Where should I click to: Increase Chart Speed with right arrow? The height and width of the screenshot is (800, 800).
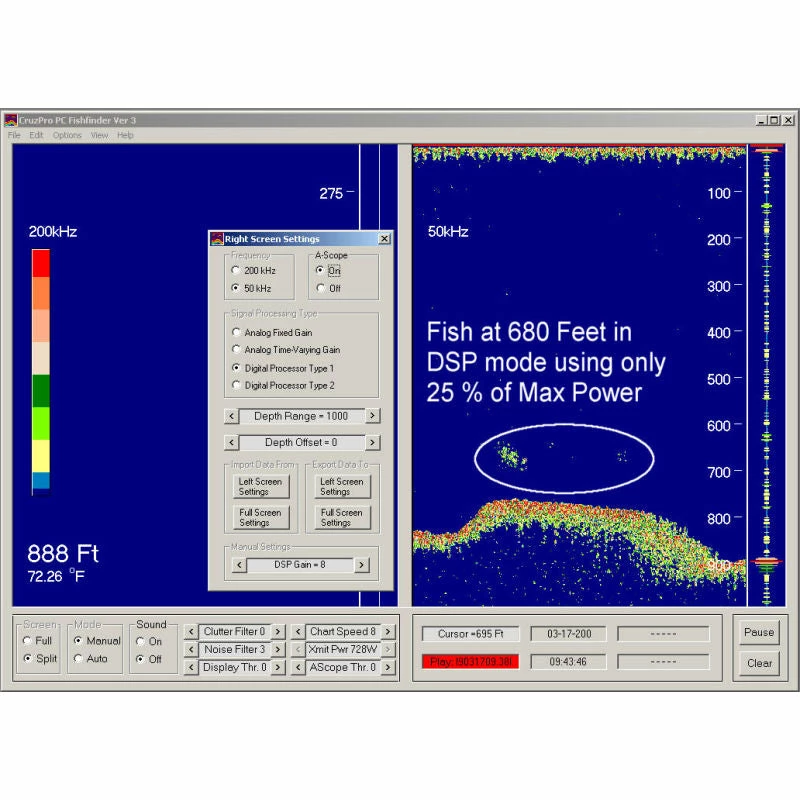pos(387,632)
